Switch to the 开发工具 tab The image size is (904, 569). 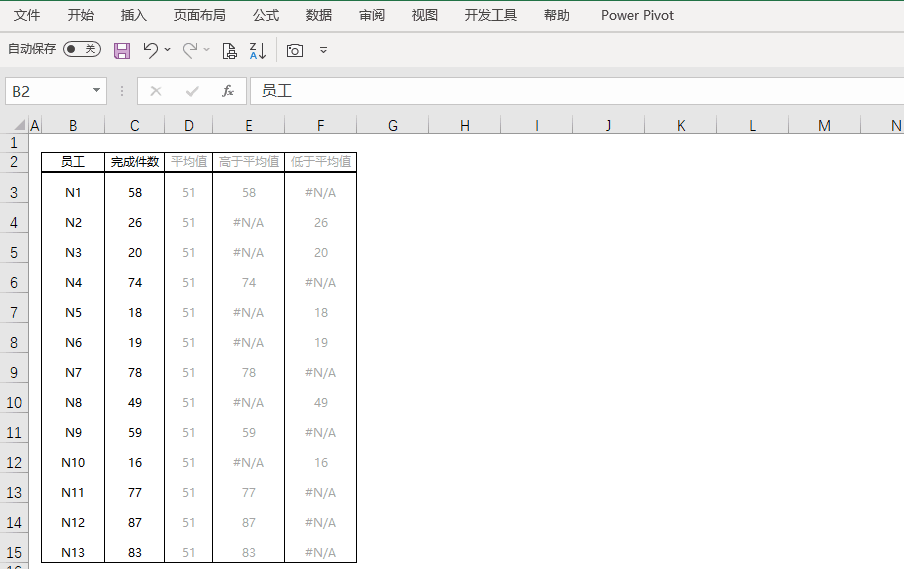(491, 16)
